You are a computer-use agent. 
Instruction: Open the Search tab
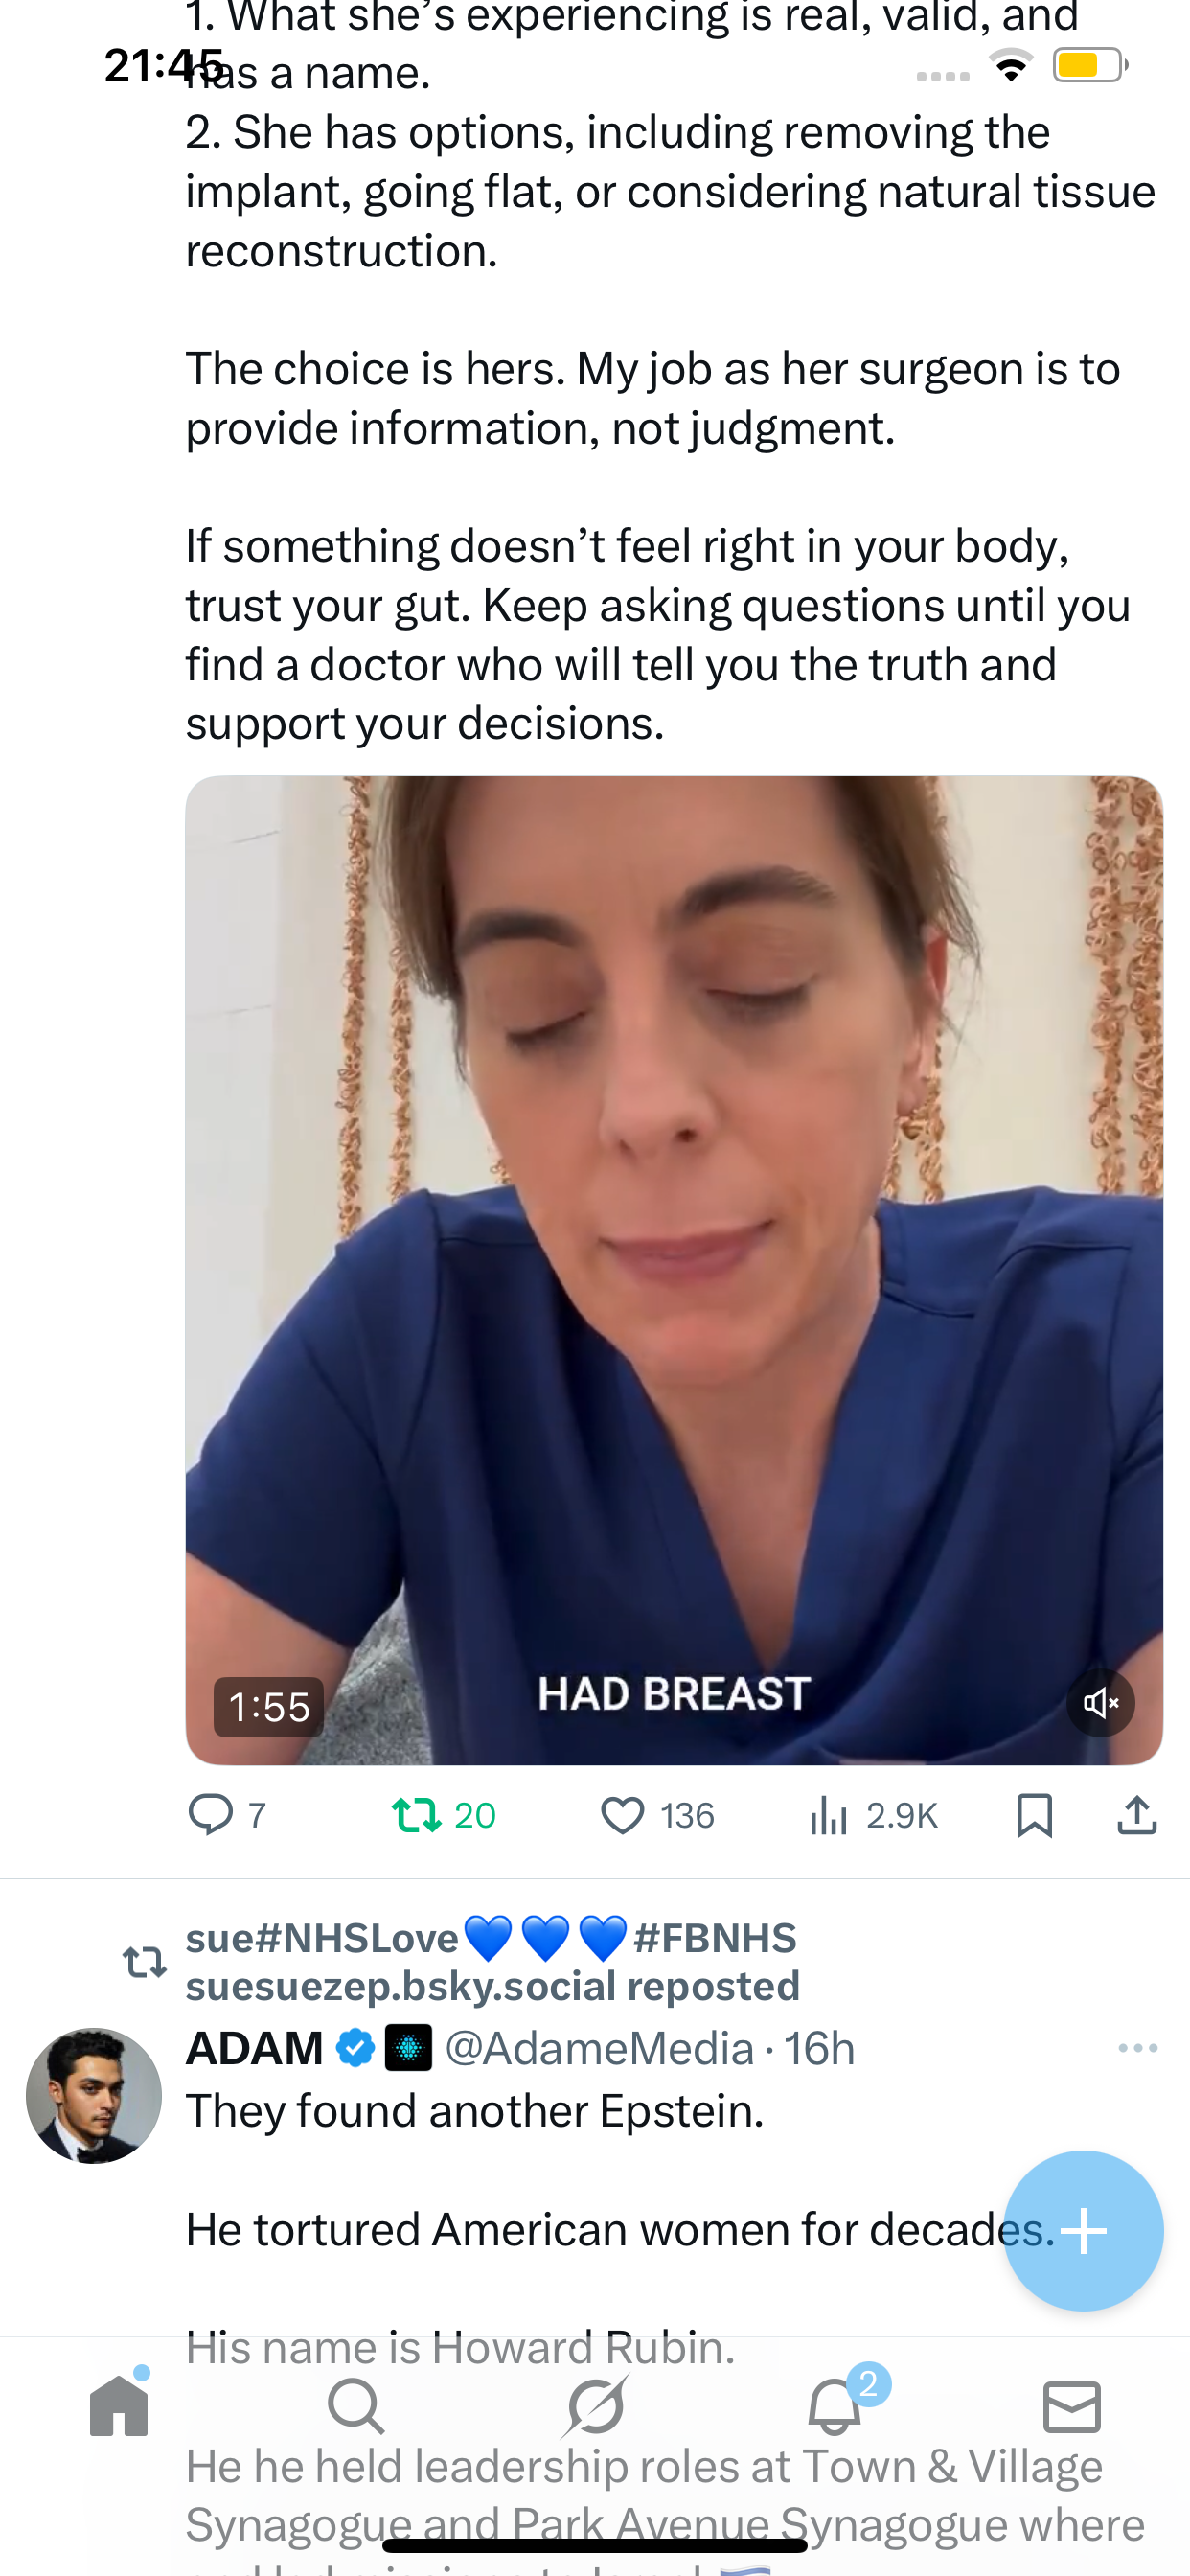[x=356, y=2406]
